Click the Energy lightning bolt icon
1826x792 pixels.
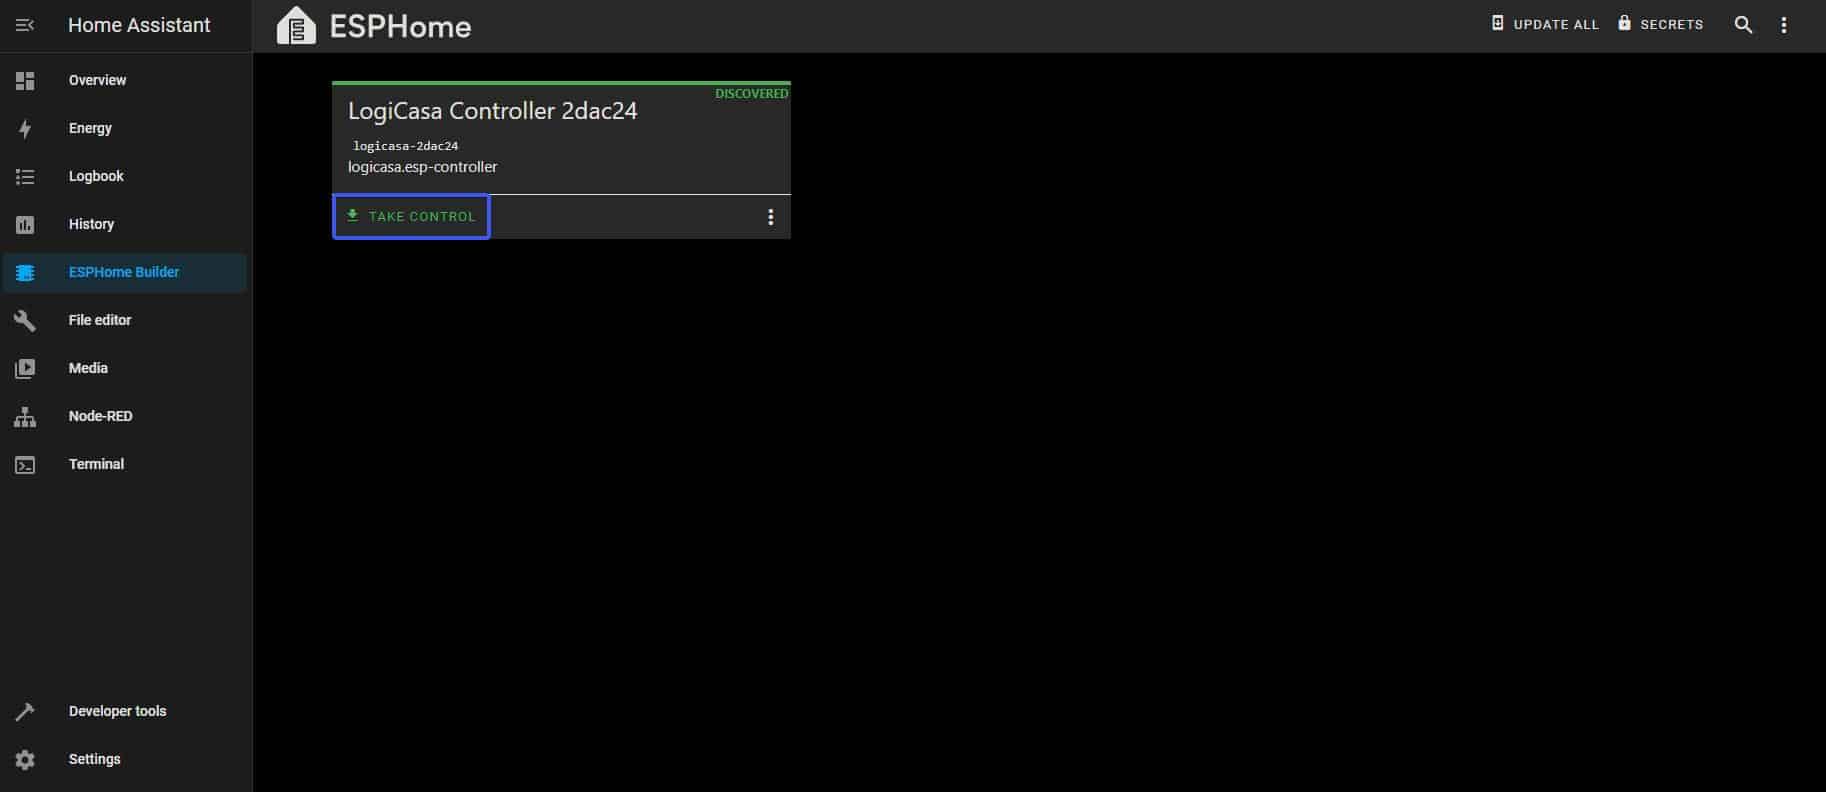coord(25,128)
